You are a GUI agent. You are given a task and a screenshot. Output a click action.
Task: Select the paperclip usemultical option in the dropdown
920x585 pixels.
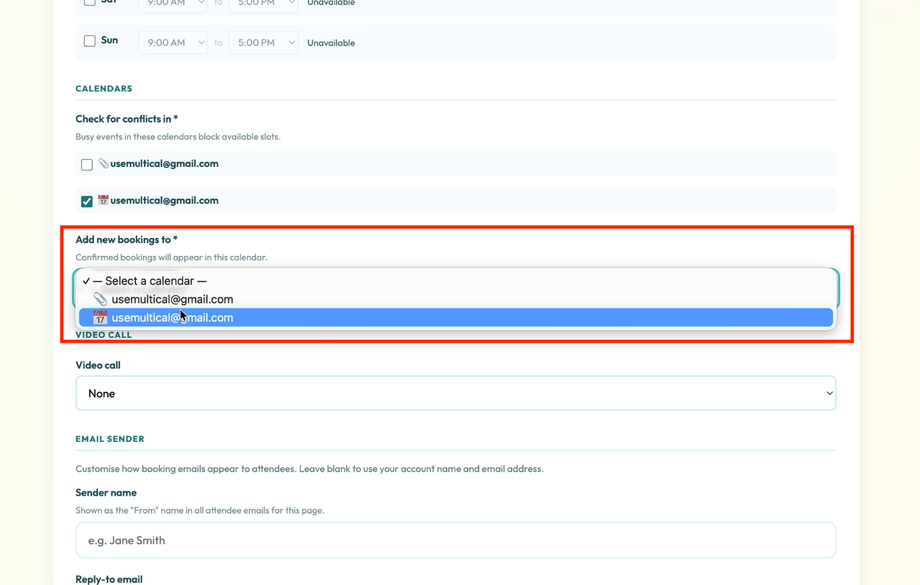[172, 298]
